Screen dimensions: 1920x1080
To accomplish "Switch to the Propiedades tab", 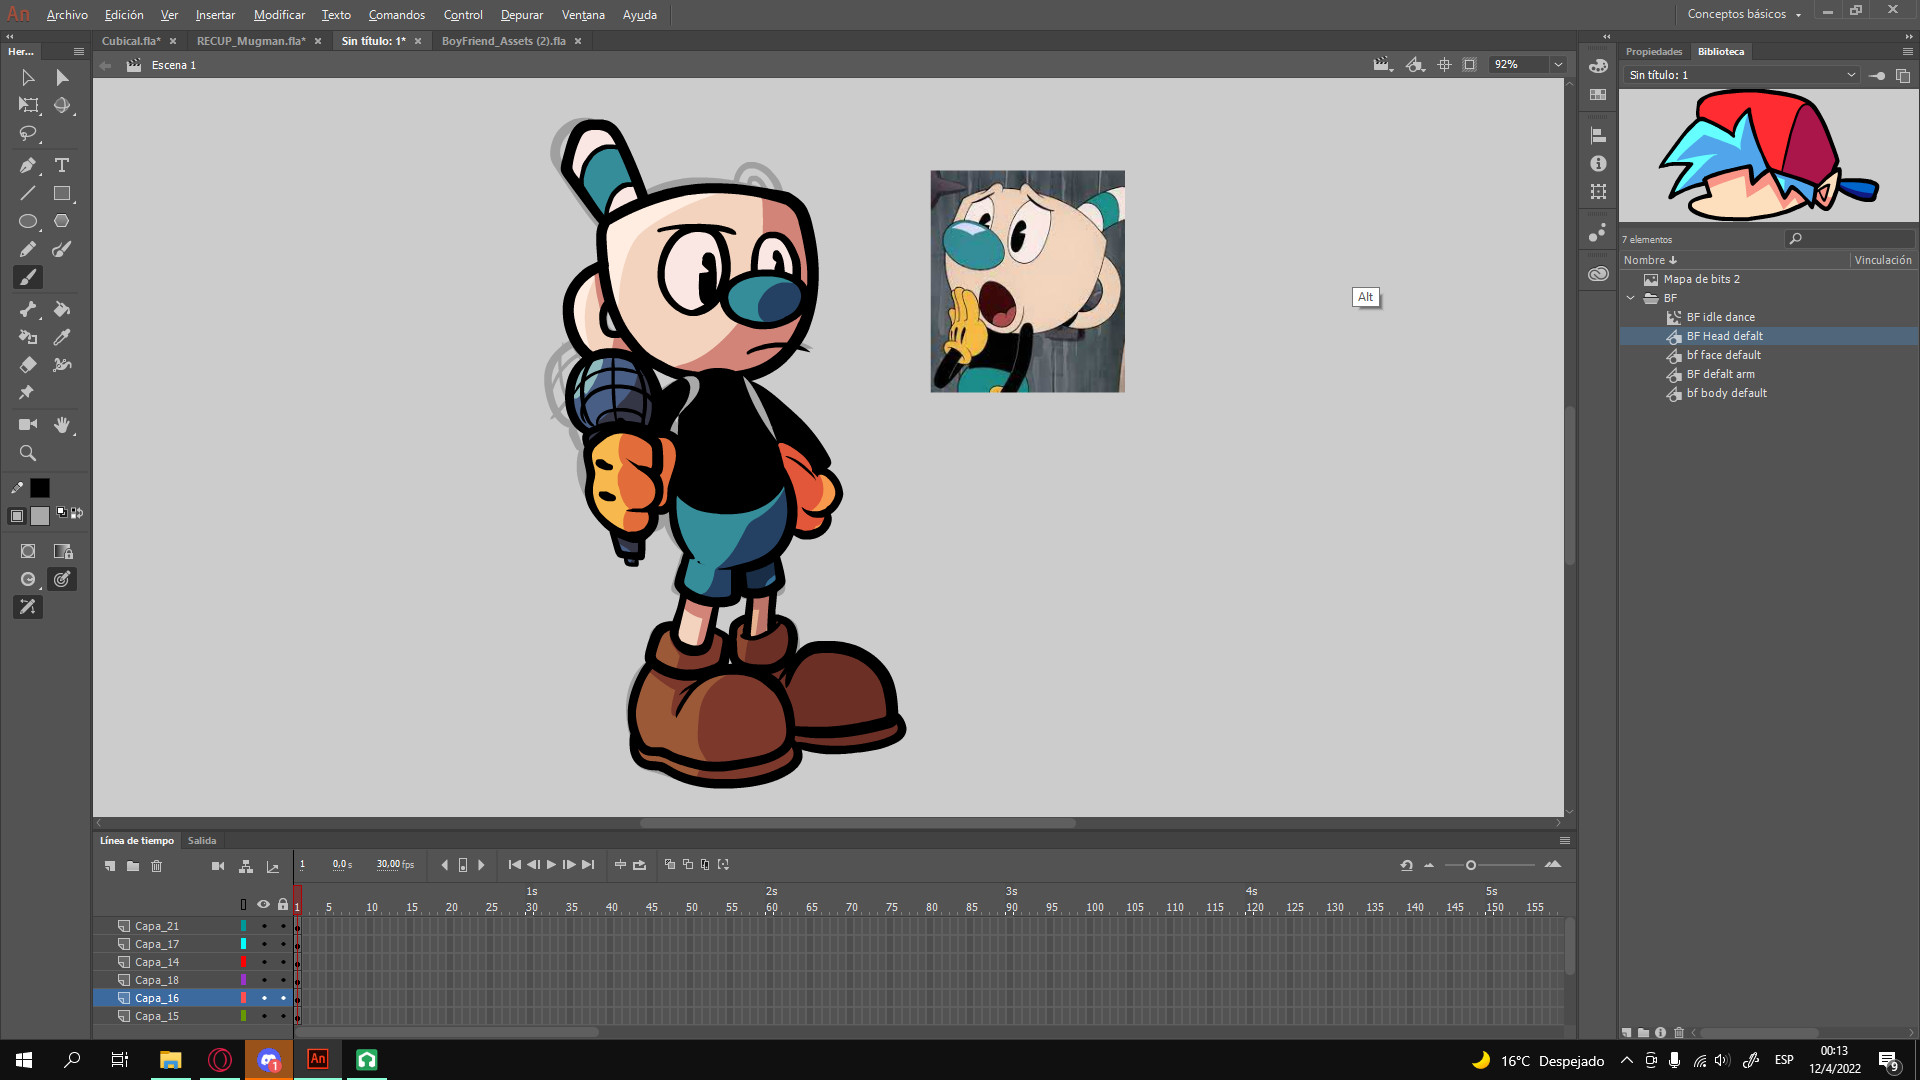I will coord(1653,51).
